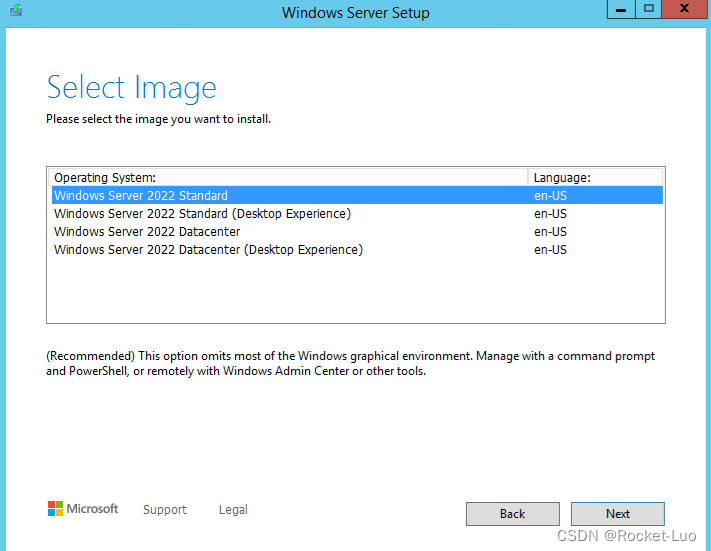711x551 pixels.
Task: Click en-US cell of Standard (Desktop Experience) row
Action: 550,214
